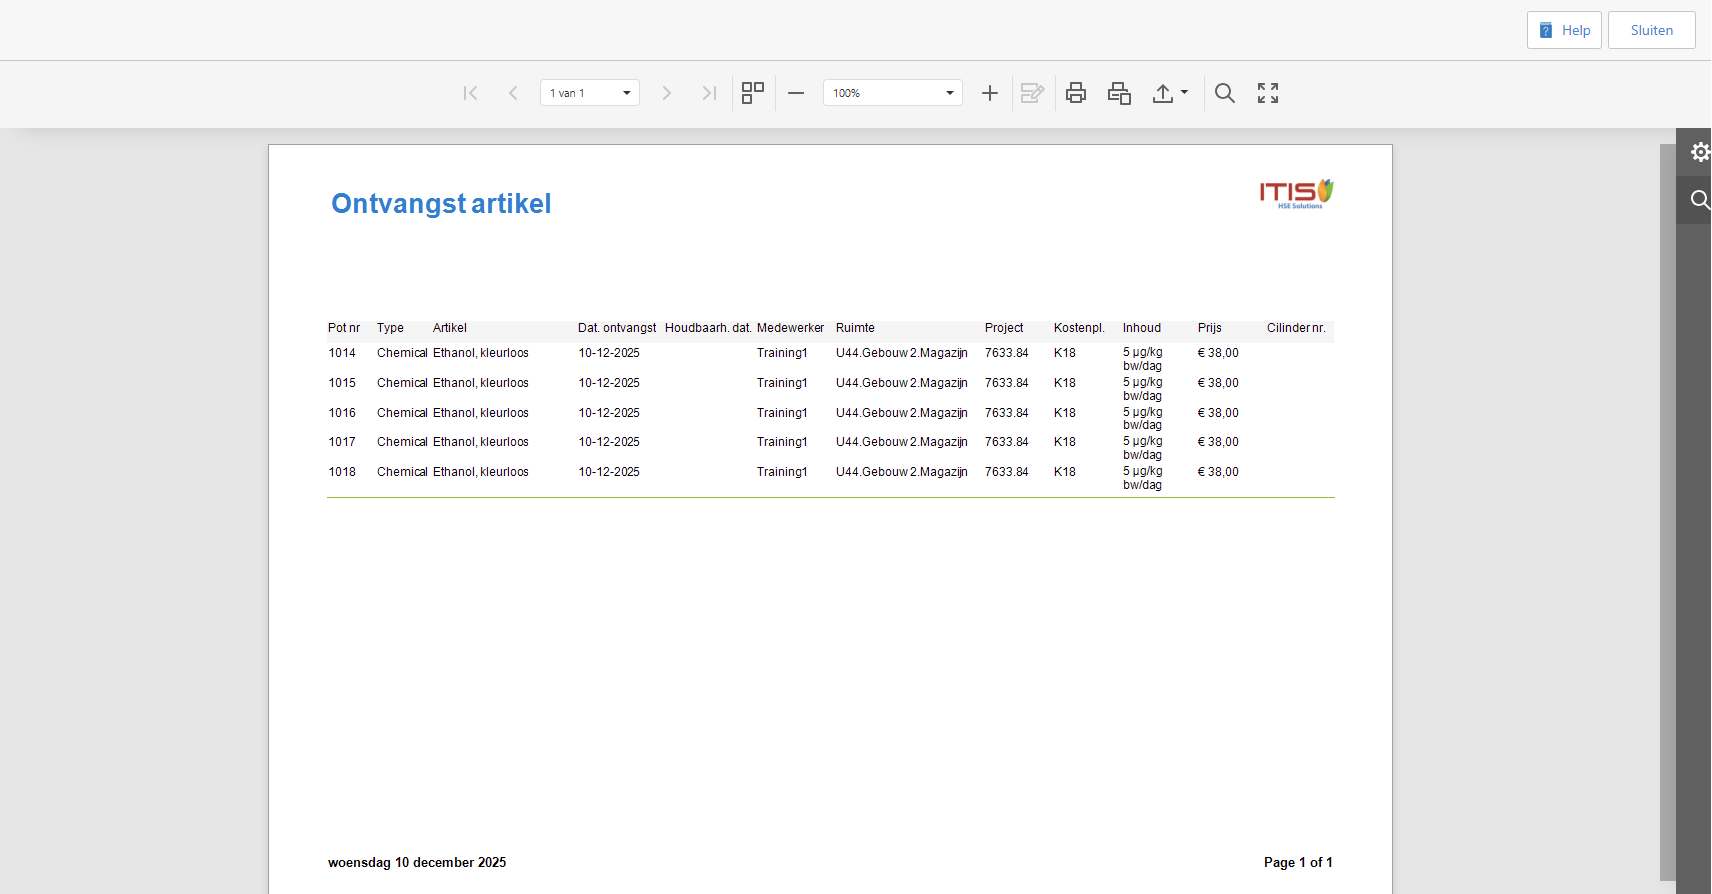Go to the previous page
The height and width of the screenshot is (894, 1712).
tap(513, 93)
